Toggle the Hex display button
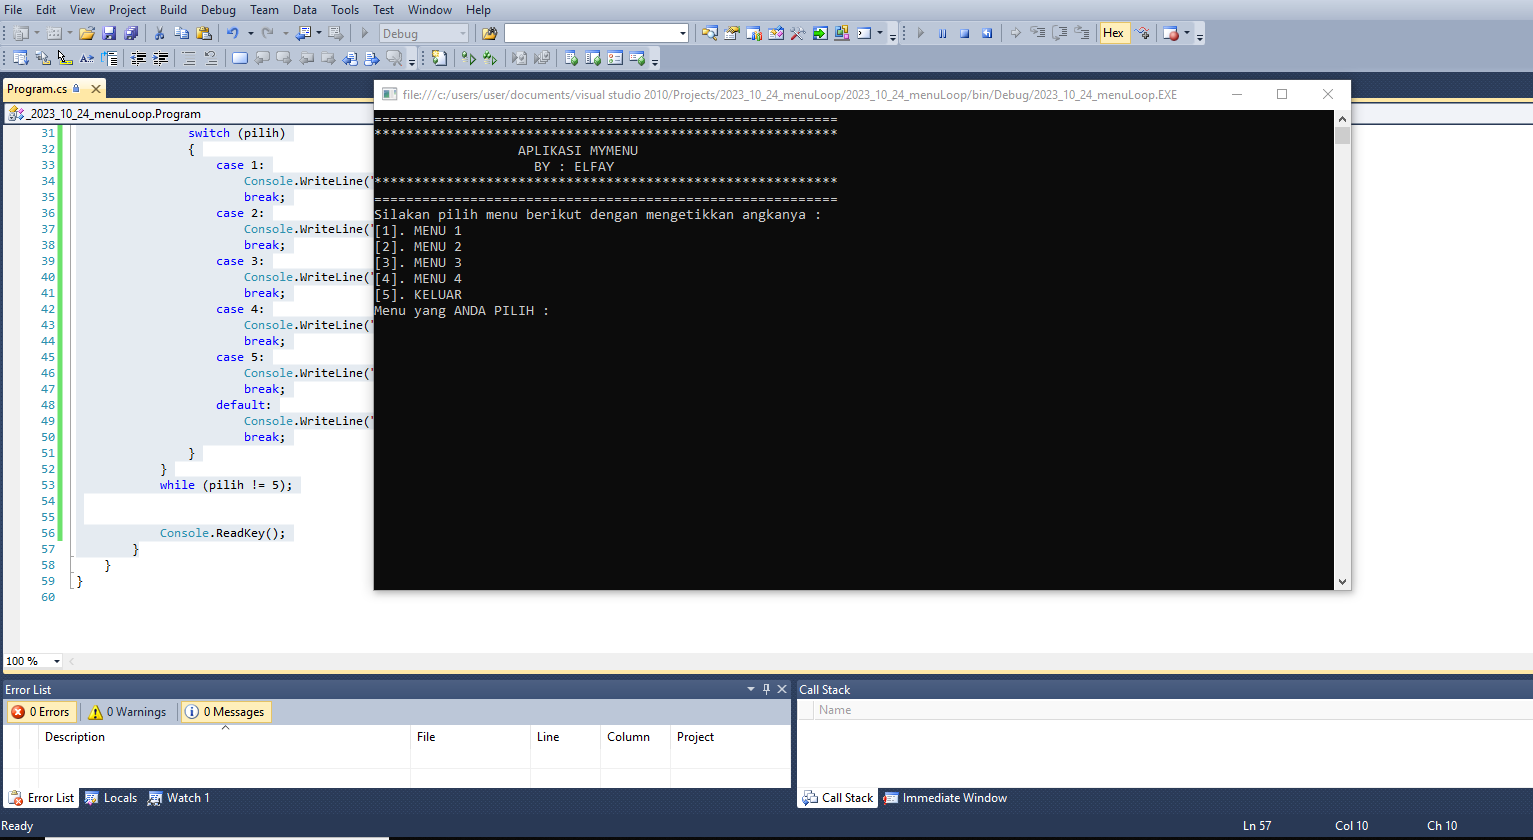Image resolution: width=1533 pixels, height=840 pixels. pyautogui.click(x=1113, y=33)
